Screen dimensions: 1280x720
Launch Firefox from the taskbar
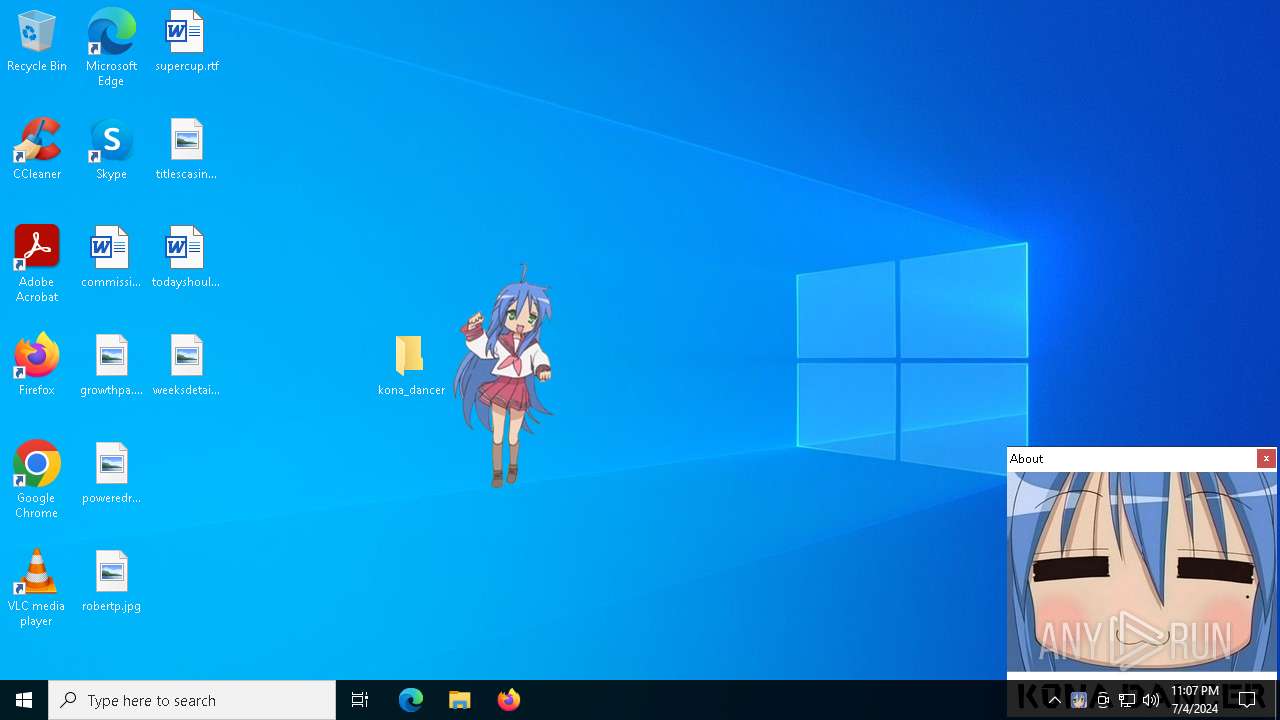pos(509,700)
